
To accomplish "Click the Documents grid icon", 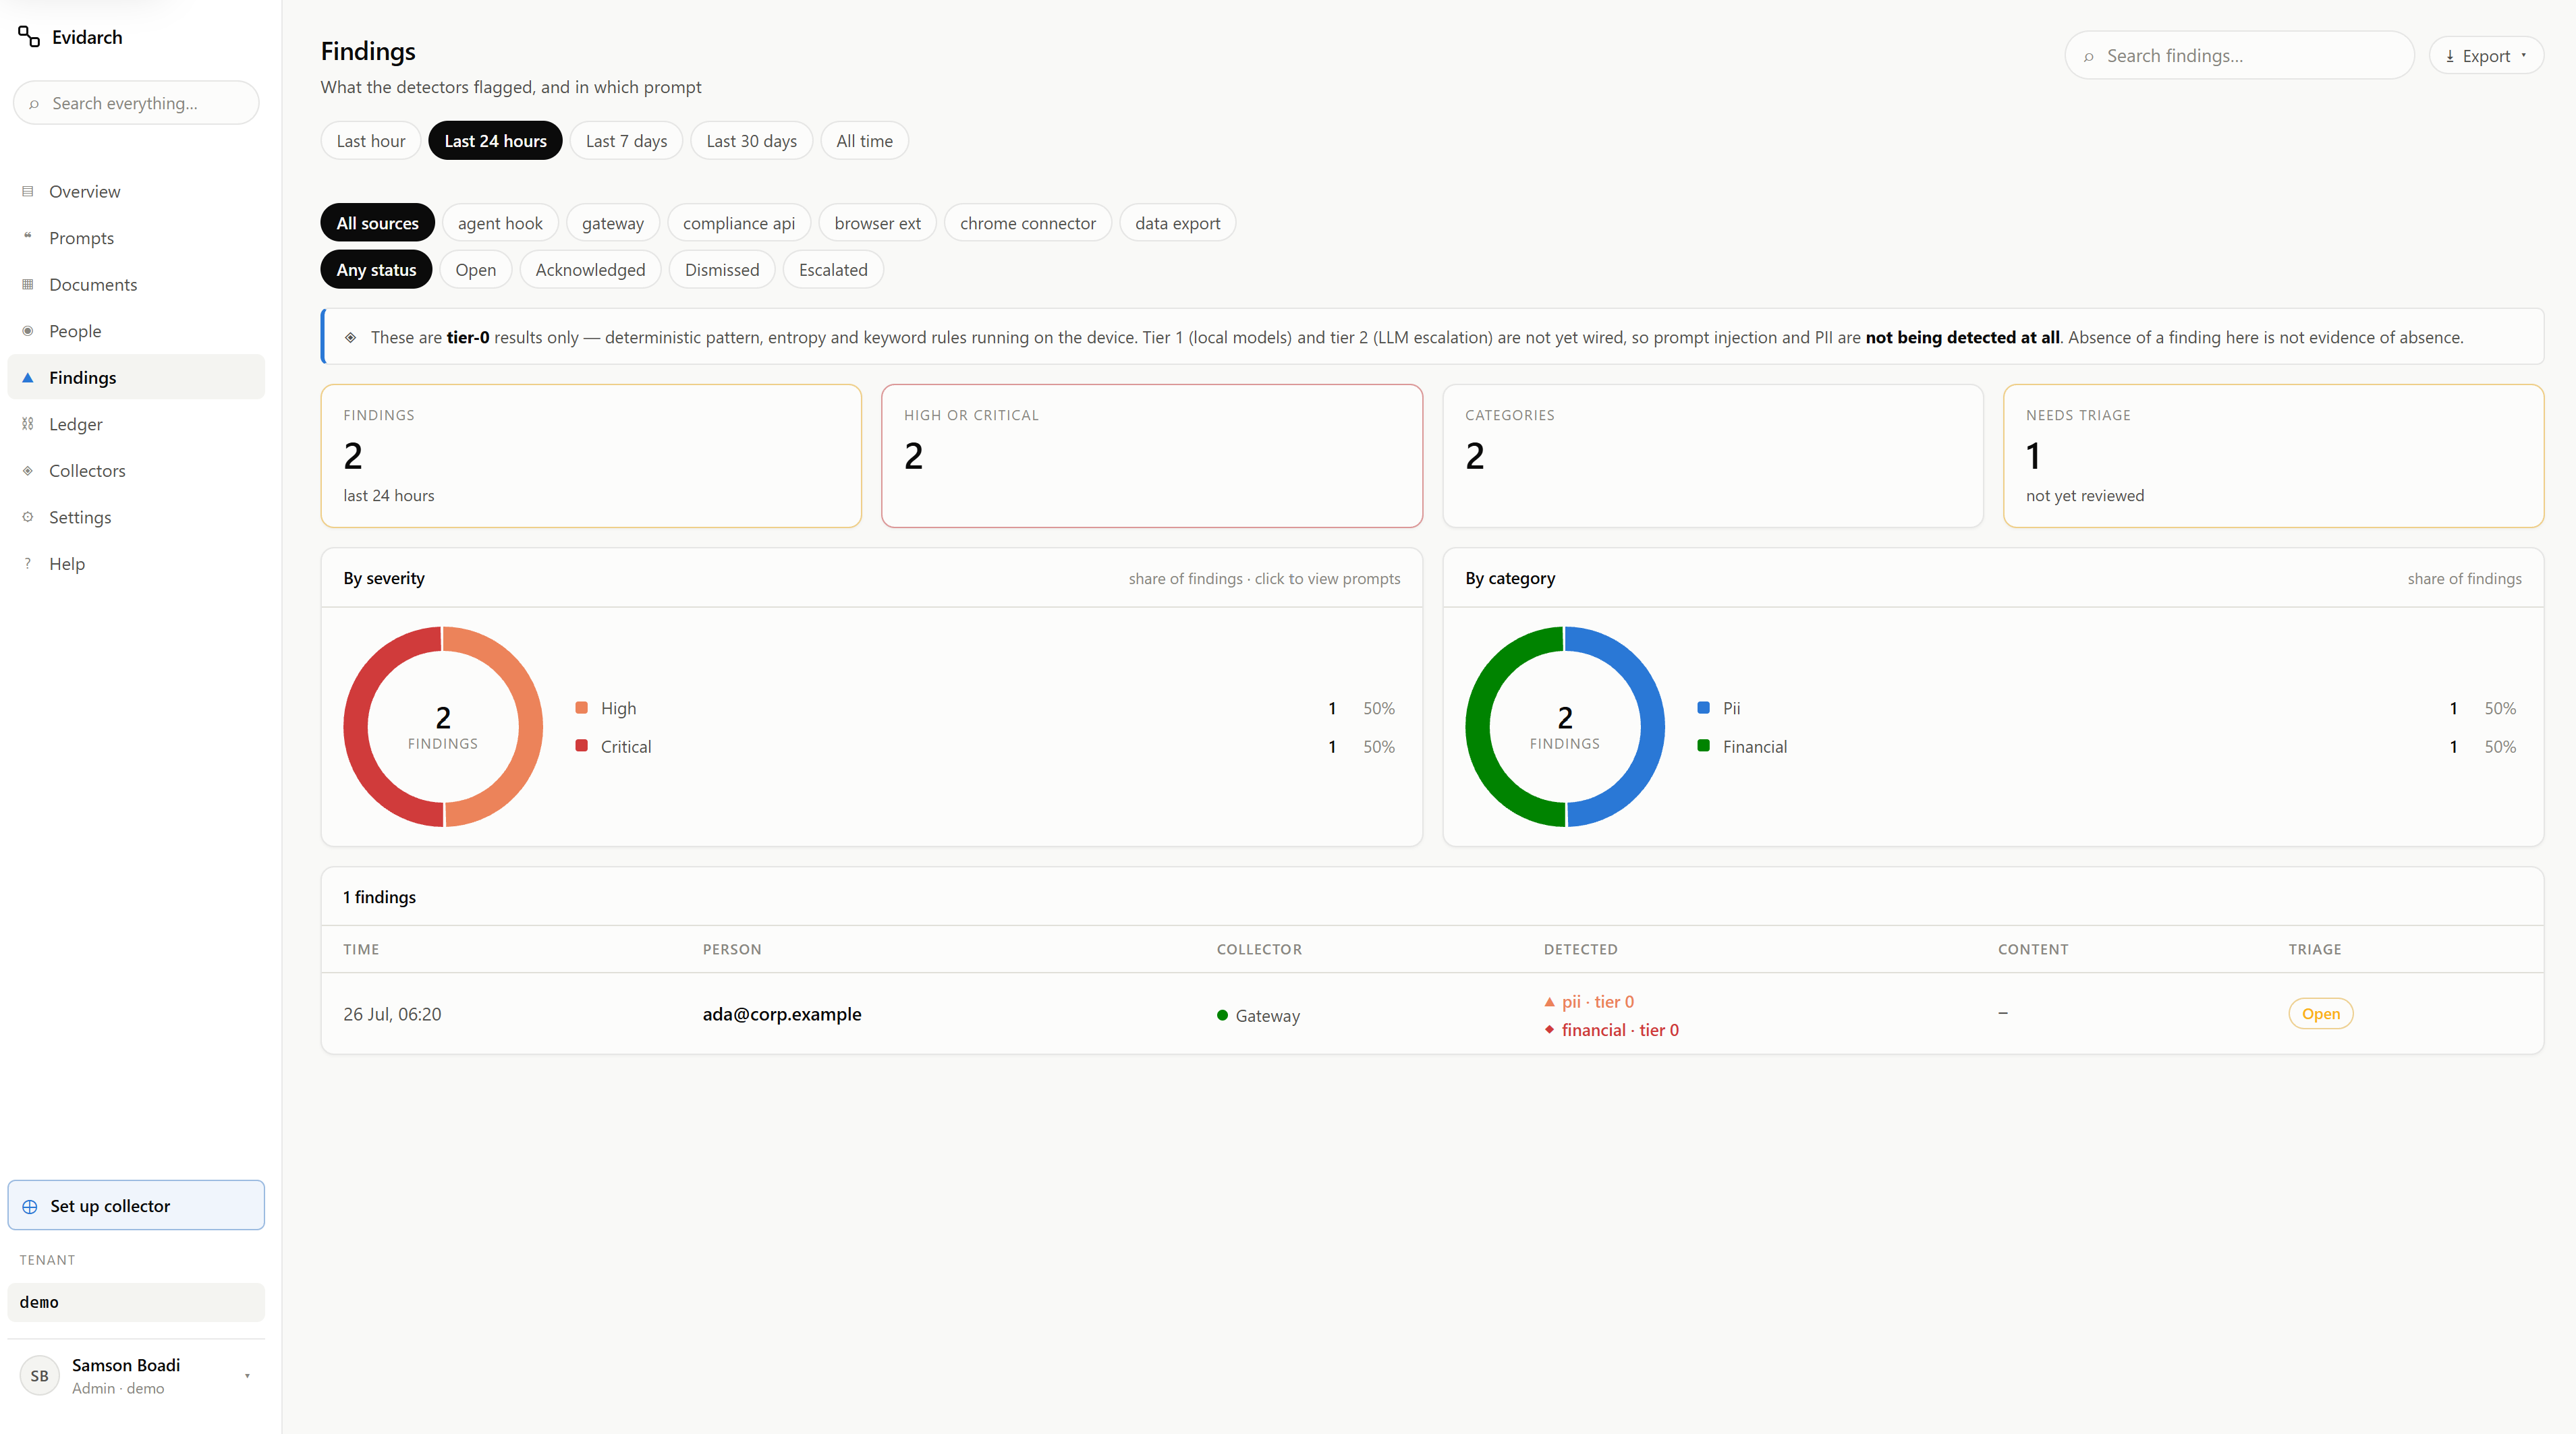I will (x=28, y=284).
